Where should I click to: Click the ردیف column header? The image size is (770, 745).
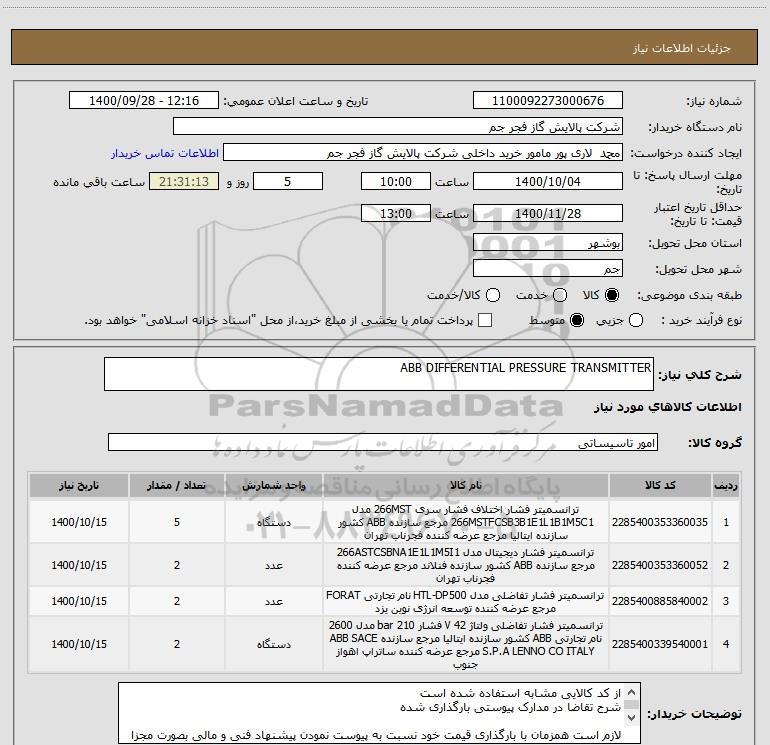click(726, 486)
